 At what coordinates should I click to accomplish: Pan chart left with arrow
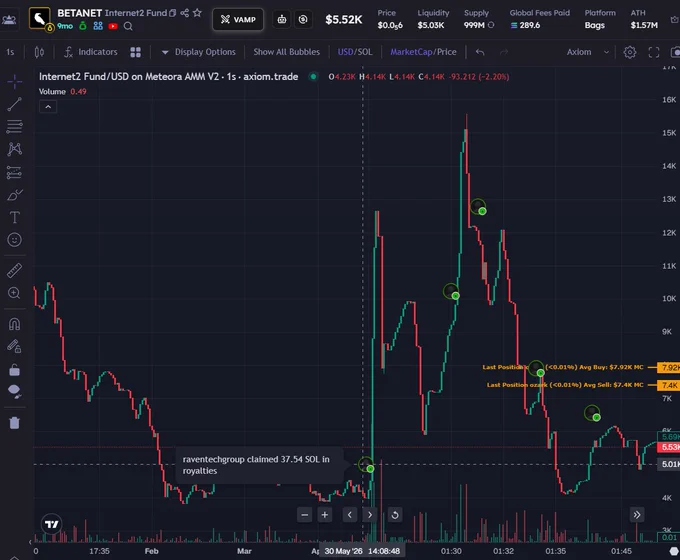350,515
